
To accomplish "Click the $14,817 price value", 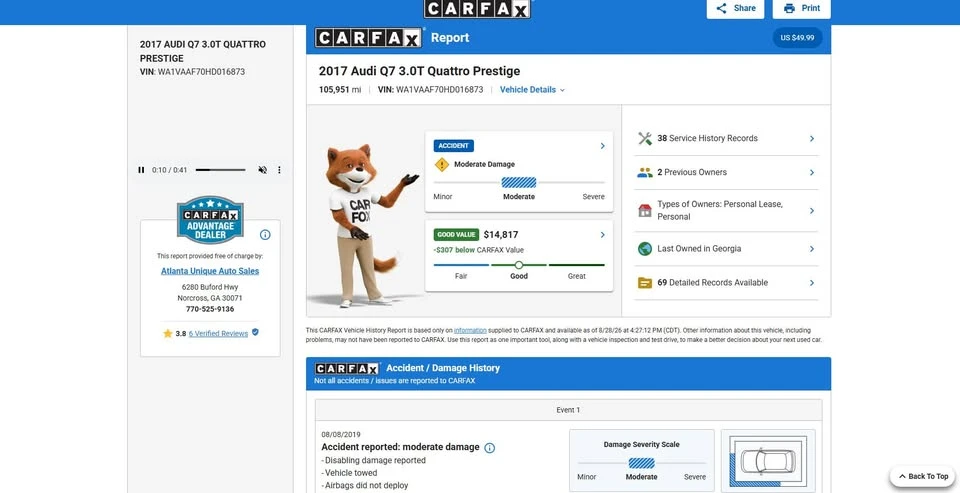I will tap(501, 235).
